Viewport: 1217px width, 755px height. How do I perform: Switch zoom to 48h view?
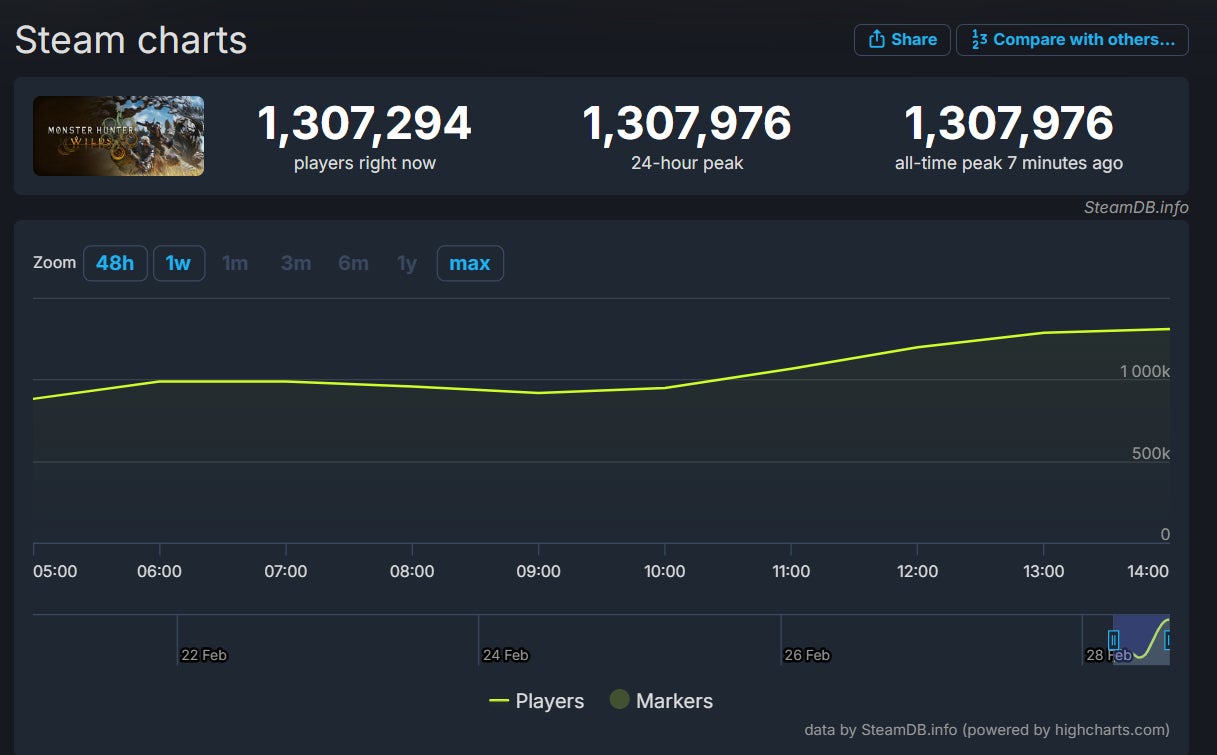115,263
